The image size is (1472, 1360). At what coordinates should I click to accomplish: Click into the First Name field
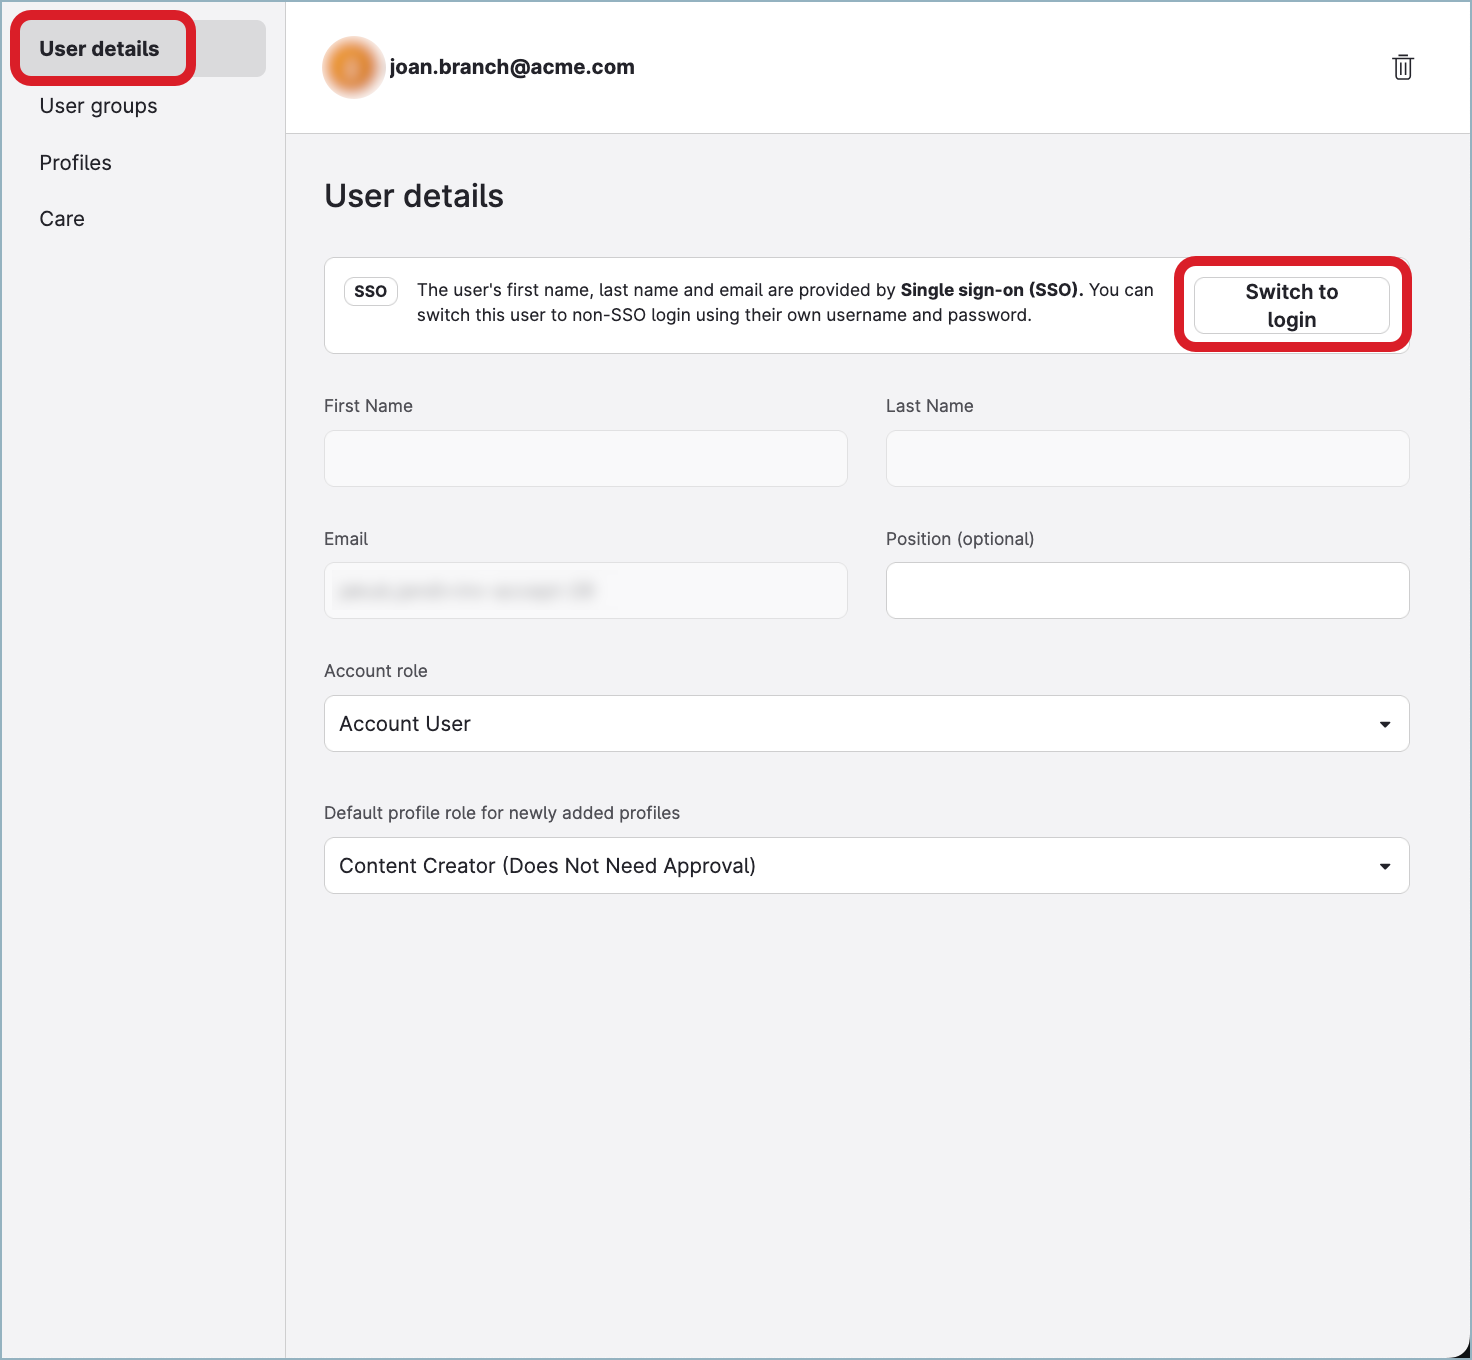pyautogui.click(x=586, y=458)
